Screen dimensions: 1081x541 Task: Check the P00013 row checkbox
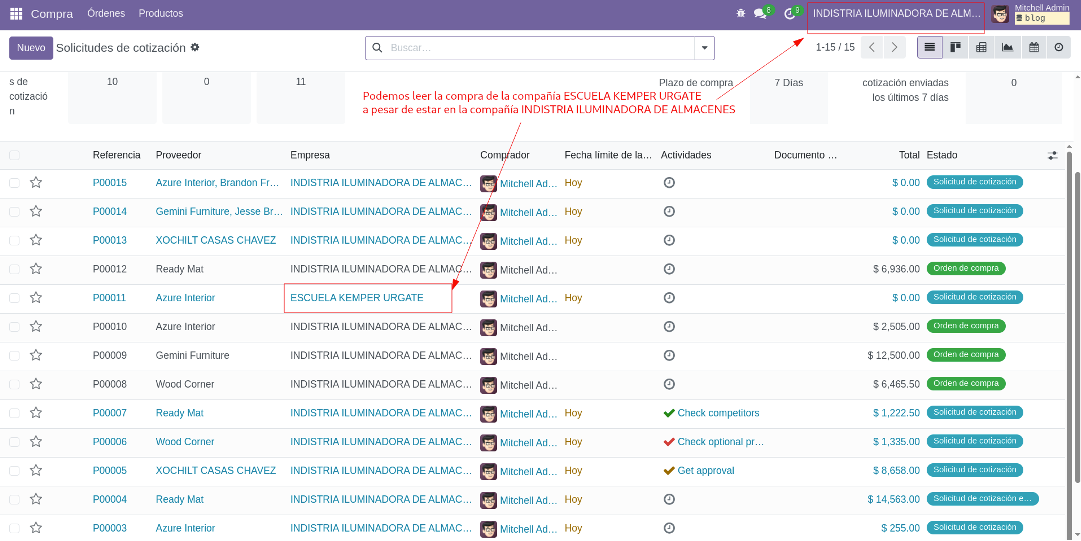point(14,241)
